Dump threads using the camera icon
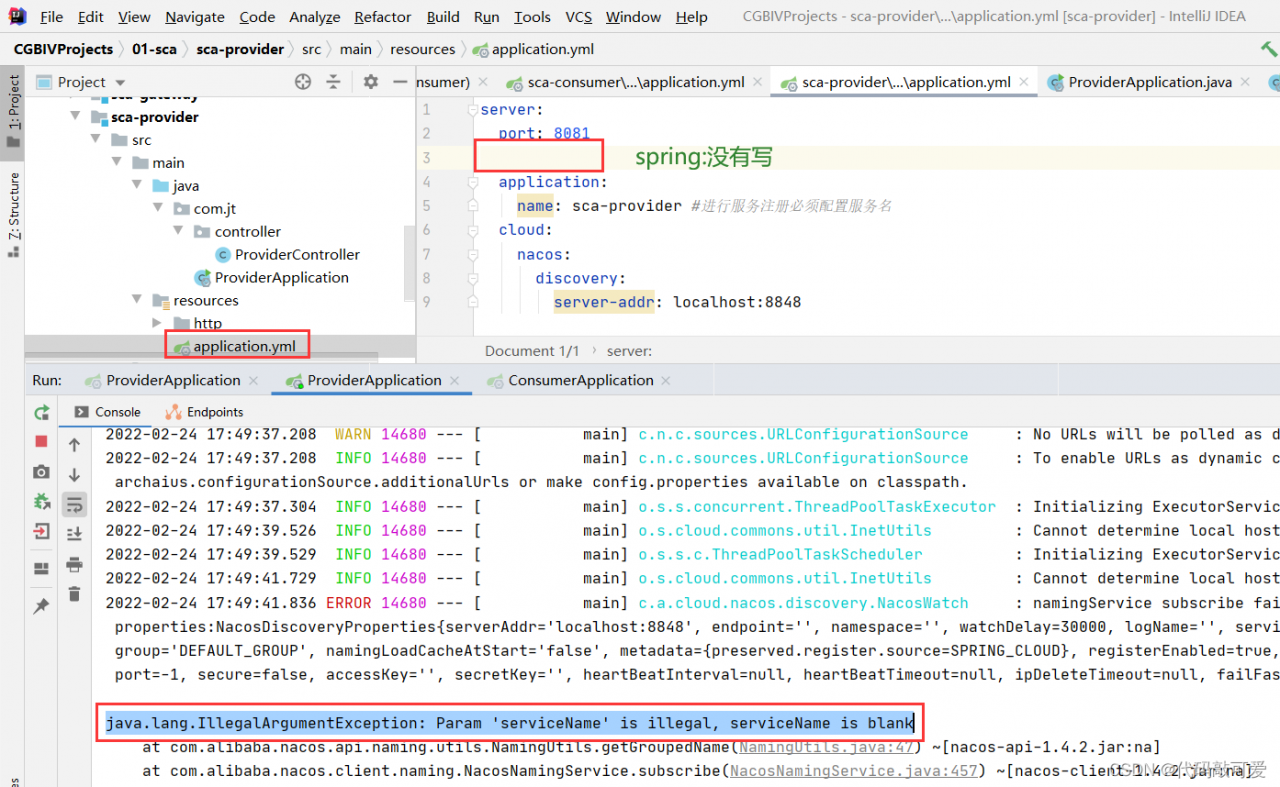 point(41,471)
